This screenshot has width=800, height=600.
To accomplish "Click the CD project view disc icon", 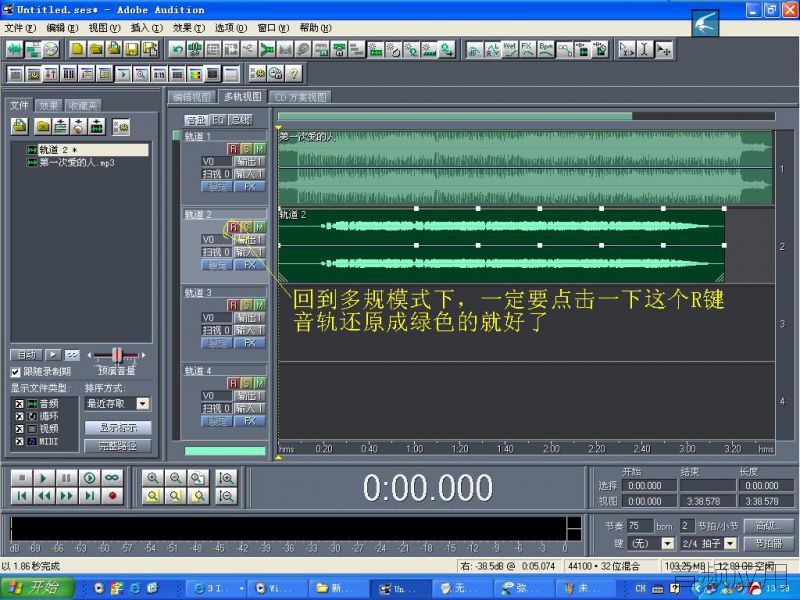I will (x=51, y=49).
